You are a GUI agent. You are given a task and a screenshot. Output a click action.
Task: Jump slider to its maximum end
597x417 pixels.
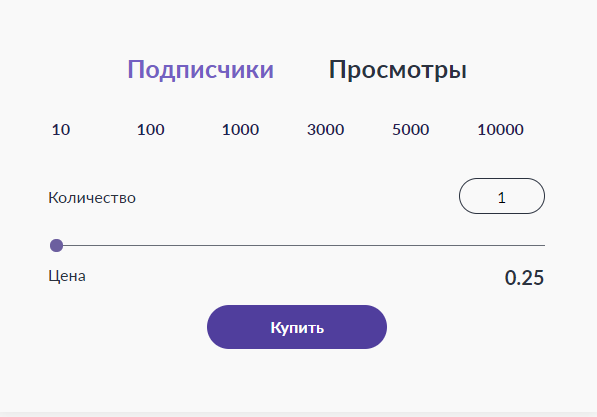[x=544, y=246]
